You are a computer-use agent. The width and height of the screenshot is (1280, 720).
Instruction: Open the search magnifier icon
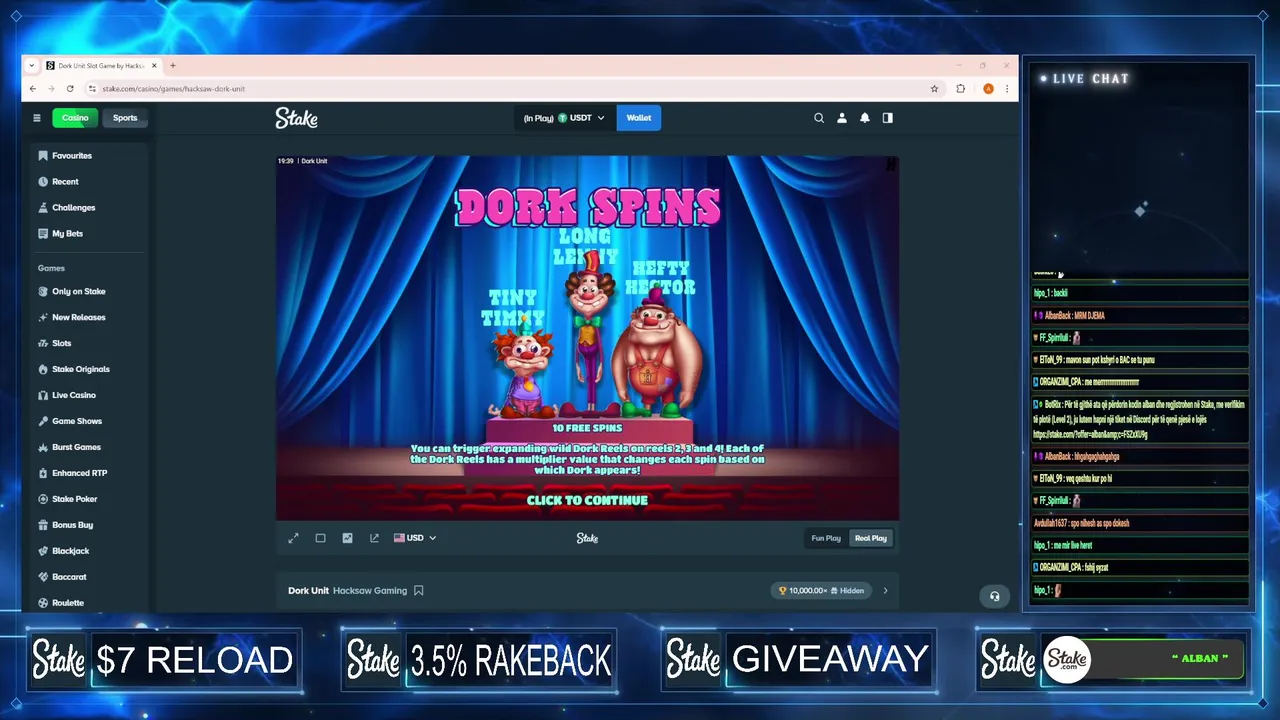pyautogui.click(x=819, y=118)
